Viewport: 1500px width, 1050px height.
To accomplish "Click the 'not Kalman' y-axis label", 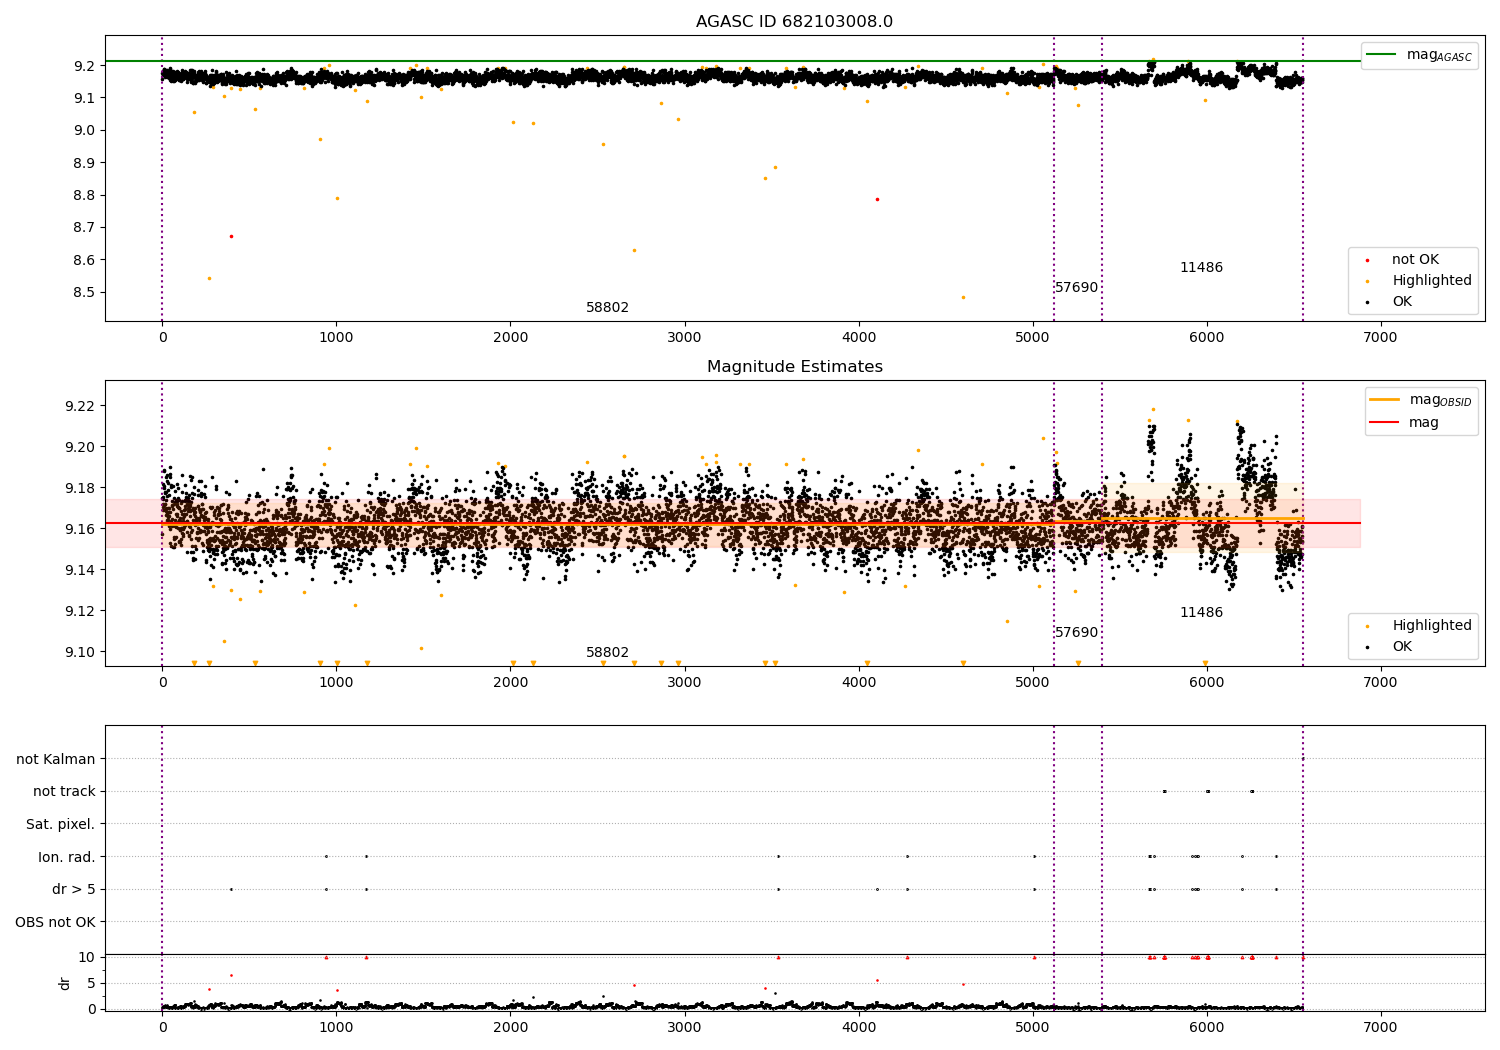I will 56,759.
